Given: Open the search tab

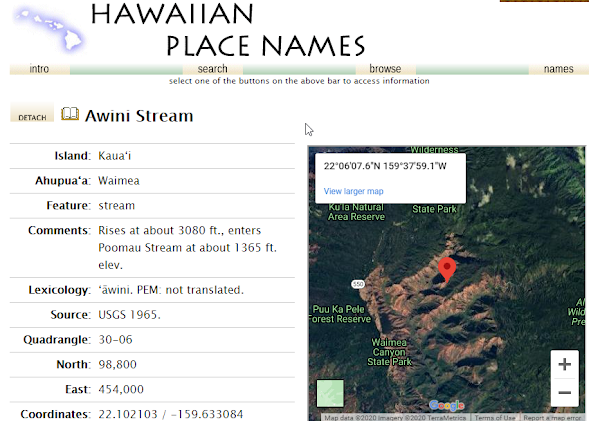Looking at the screenshot, I should pos(213,69).
